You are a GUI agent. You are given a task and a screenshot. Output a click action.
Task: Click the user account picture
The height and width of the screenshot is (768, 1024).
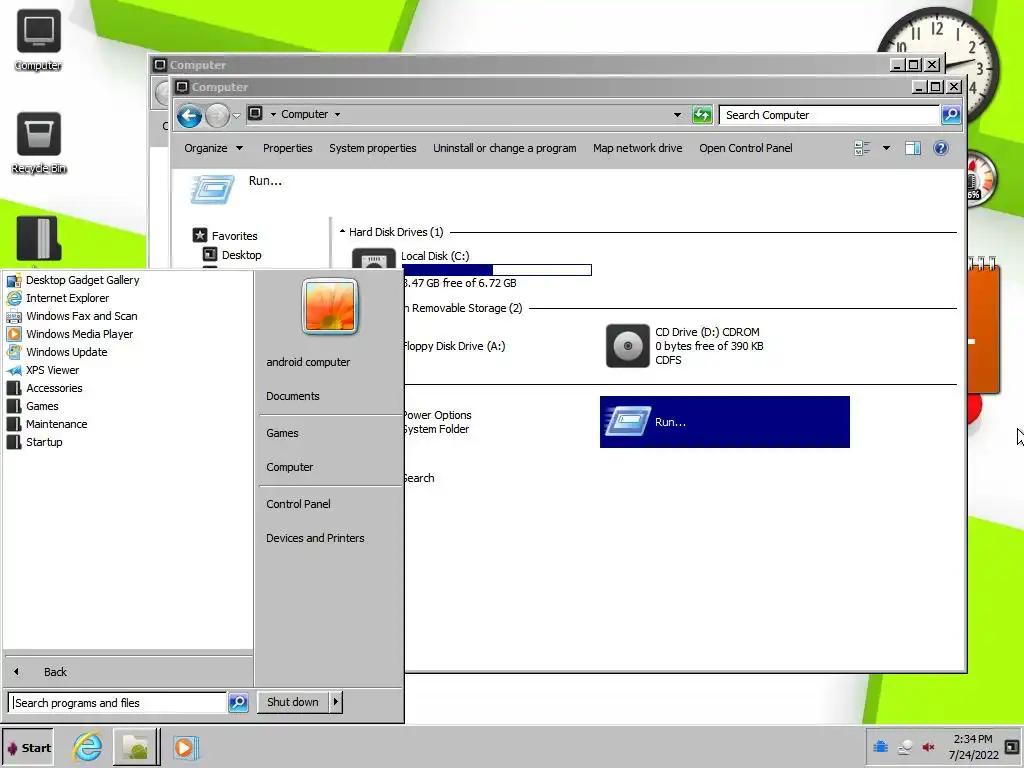pyautogui.click(x=330, y=306)
